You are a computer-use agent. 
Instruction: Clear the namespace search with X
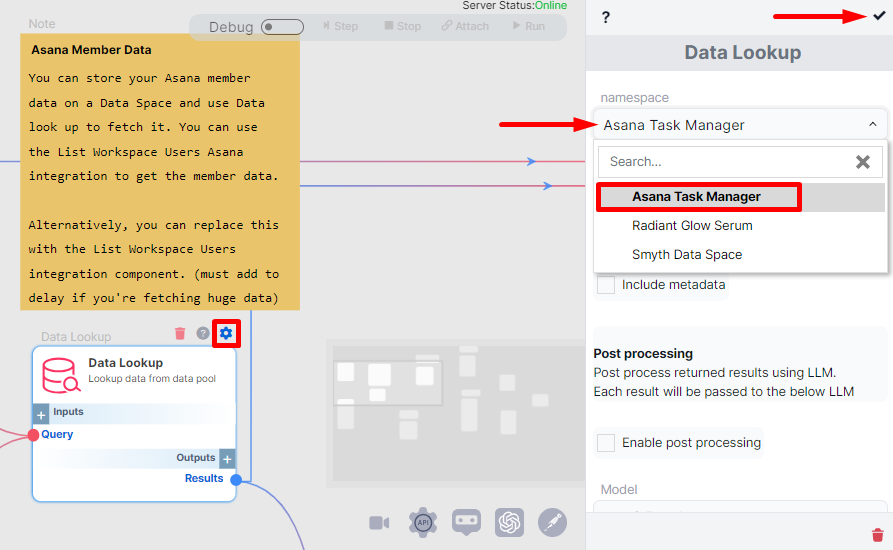pos(863,162)
